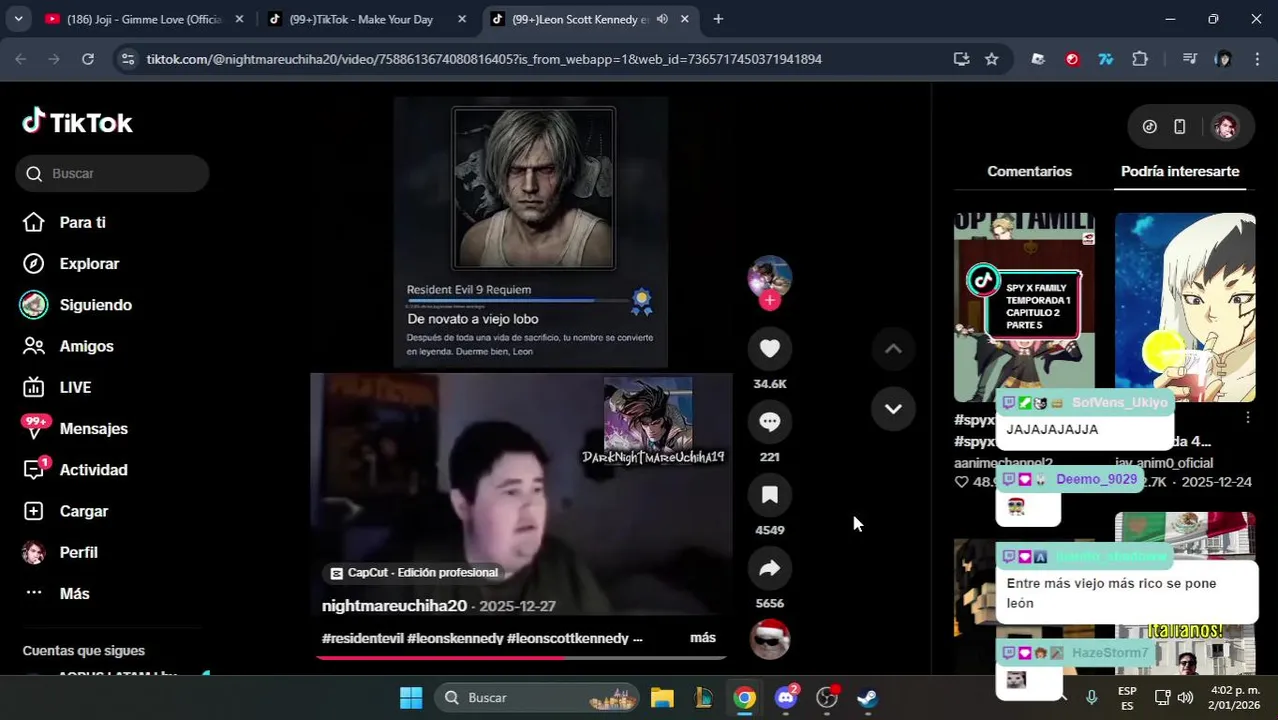1278x720 pixels.
Task: Like the video with the heart icon
Action: click(770, 348)
